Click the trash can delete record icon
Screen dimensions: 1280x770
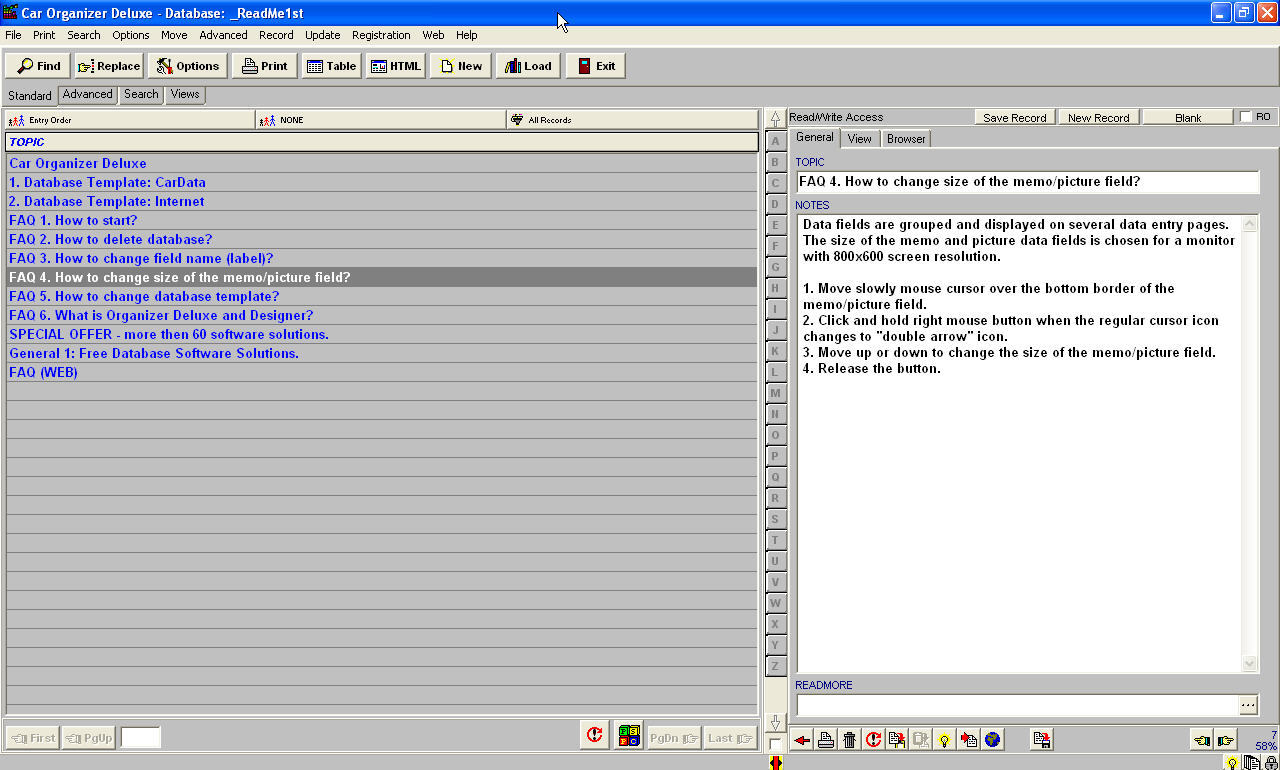[849, 740]
